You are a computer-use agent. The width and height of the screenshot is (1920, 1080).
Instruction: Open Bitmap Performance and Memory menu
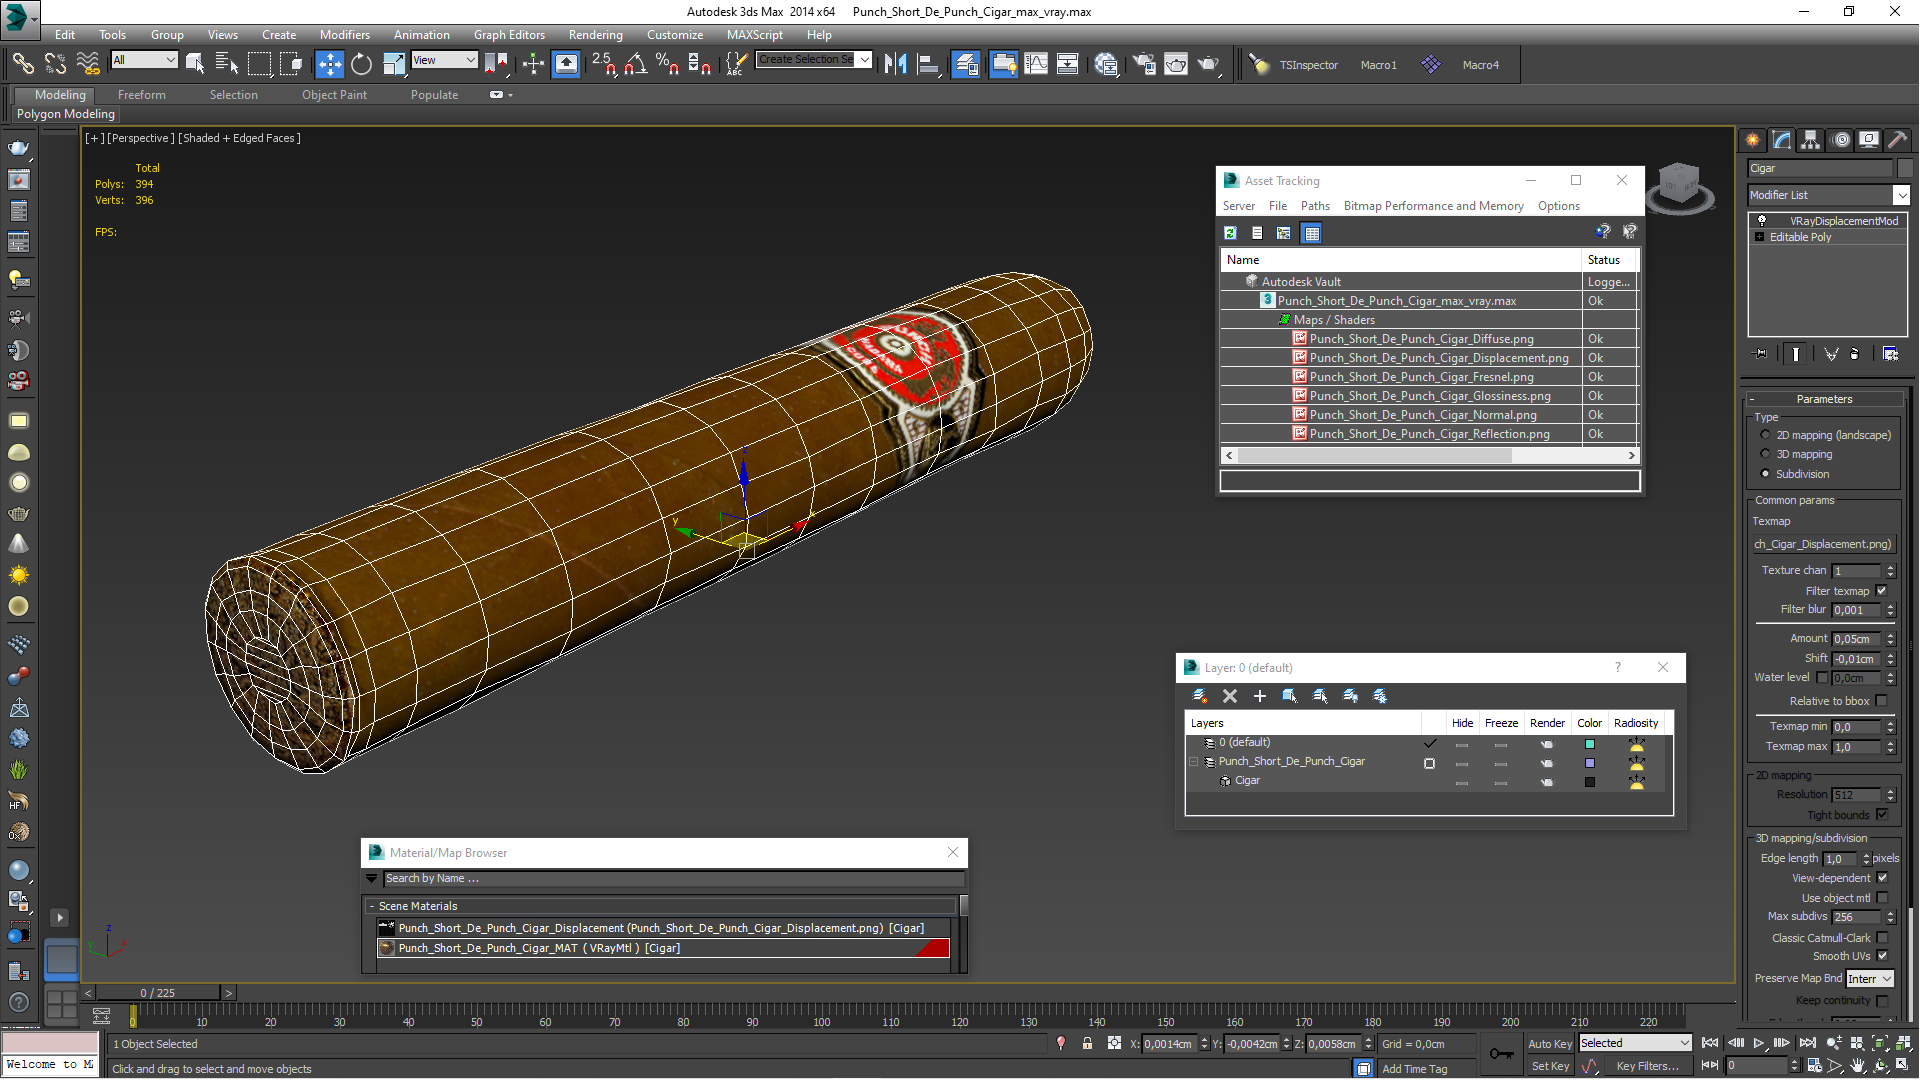(x=1433, y=206)
